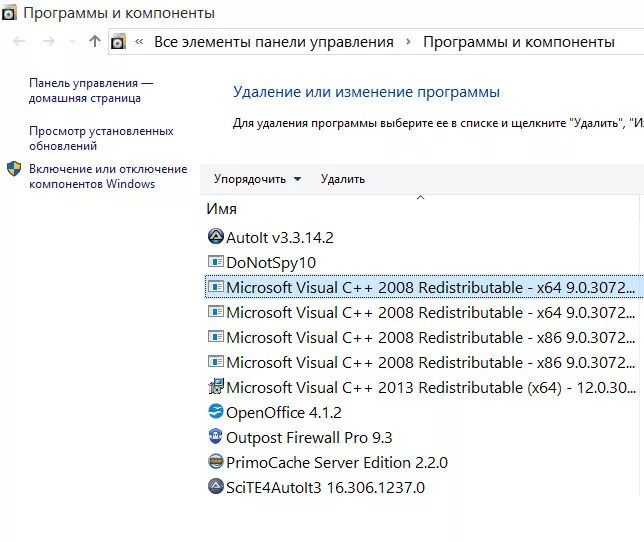Open the Упорядочить dropdown menu
The height and width of the screenshot is (542, 644).
pos(258,179)
